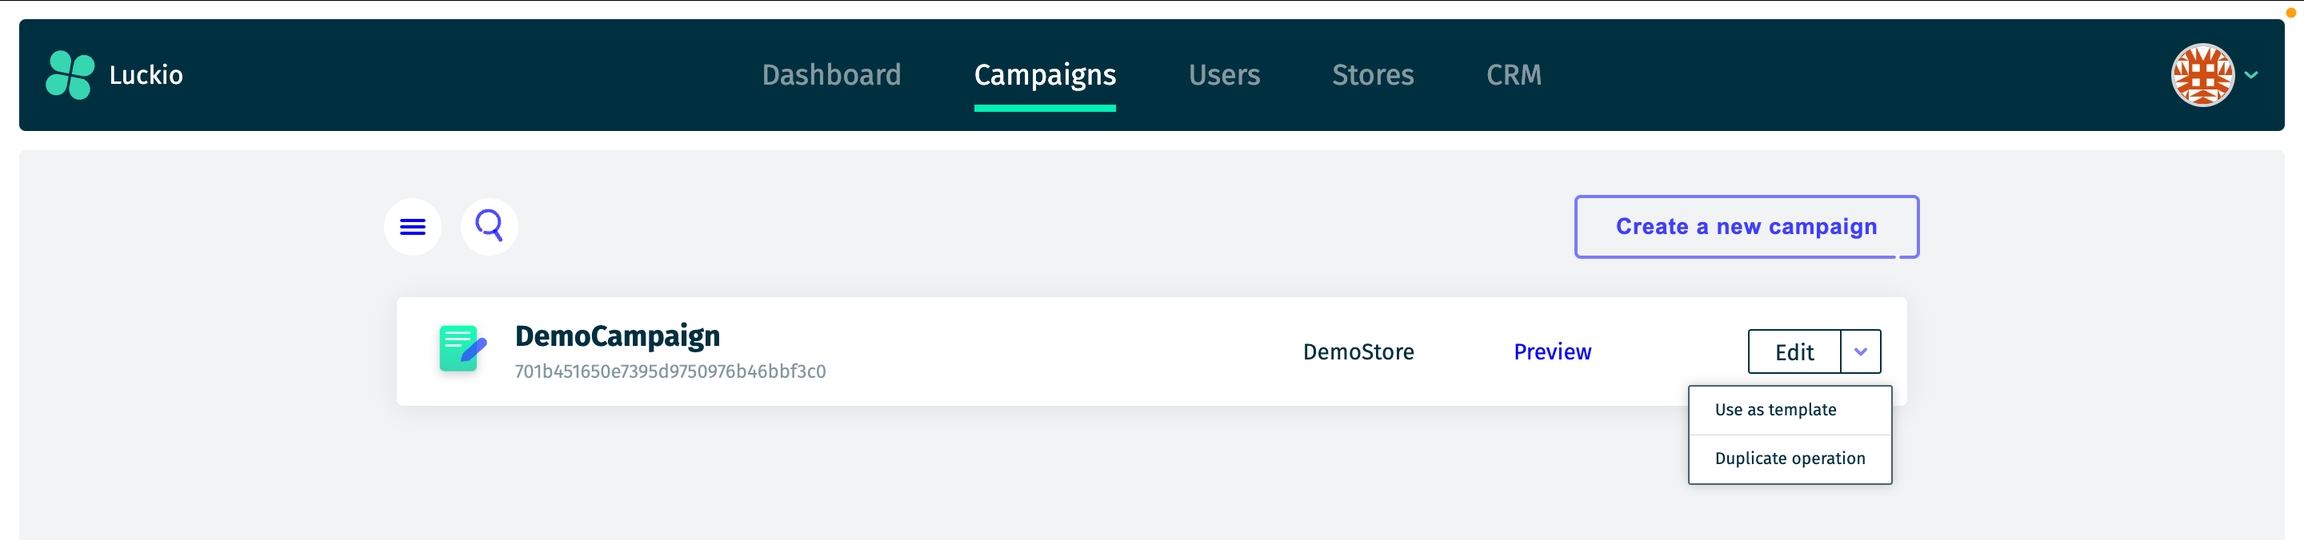This screenshot has height=540, width=2304.
Task: Open the Stores tab
Action: [1372, 75]
